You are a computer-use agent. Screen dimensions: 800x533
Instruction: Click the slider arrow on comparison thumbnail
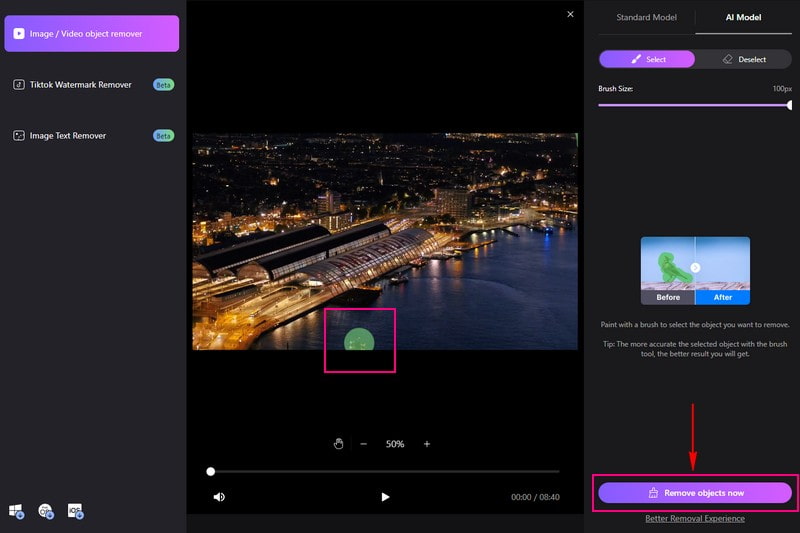point(695,267)
